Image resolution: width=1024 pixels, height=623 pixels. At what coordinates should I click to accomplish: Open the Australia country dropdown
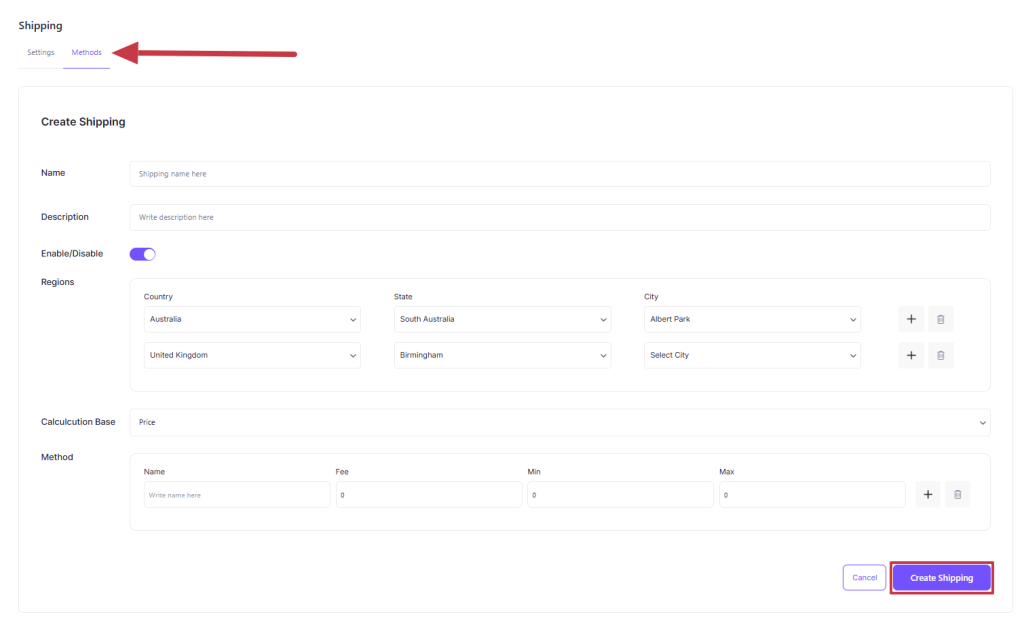coord(252,319)
